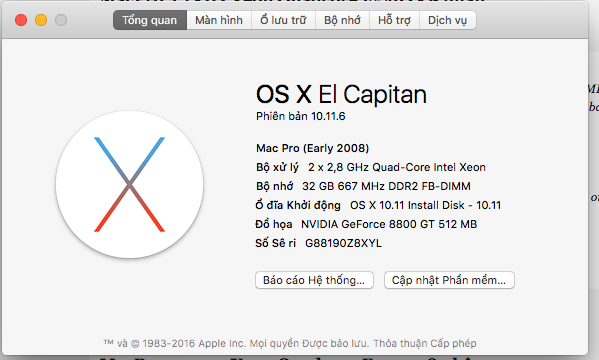Click Cập nhật Phần mềm button
Image resolution: width=599 pixels, height=360 pixels.
point(449,280)
